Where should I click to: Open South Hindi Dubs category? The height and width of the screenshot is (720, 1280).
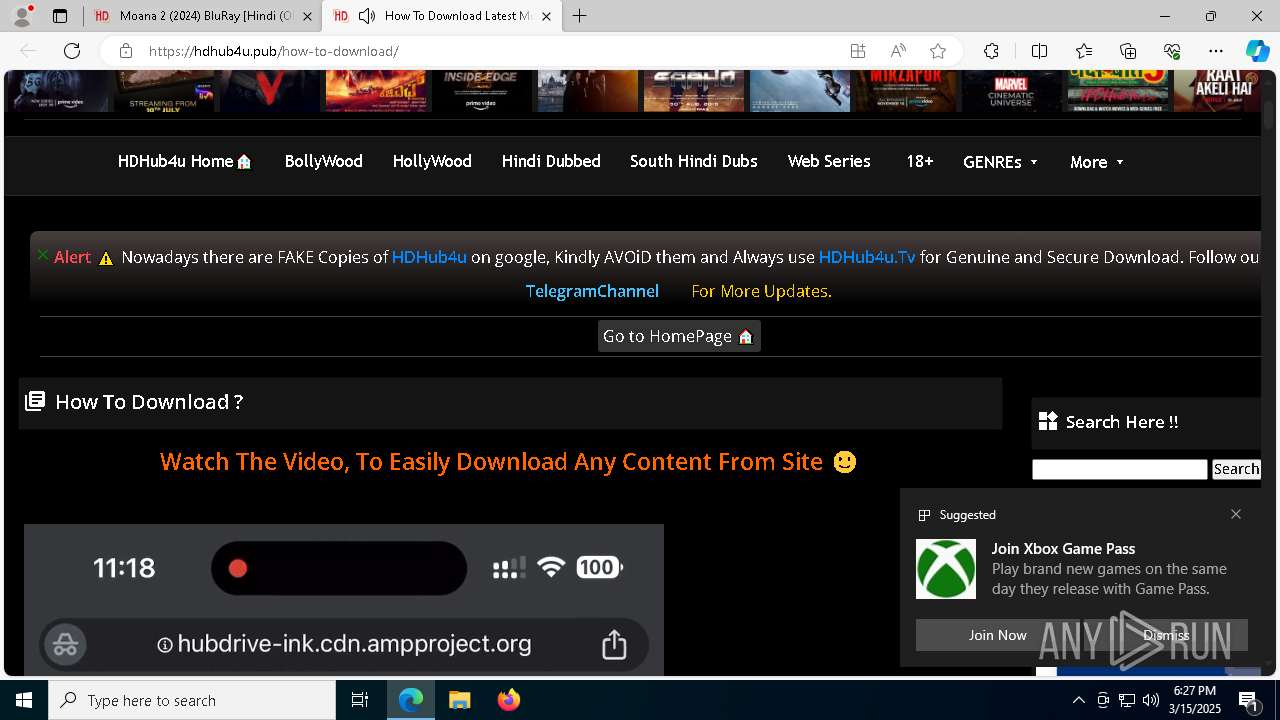click(x=693, y=161)
